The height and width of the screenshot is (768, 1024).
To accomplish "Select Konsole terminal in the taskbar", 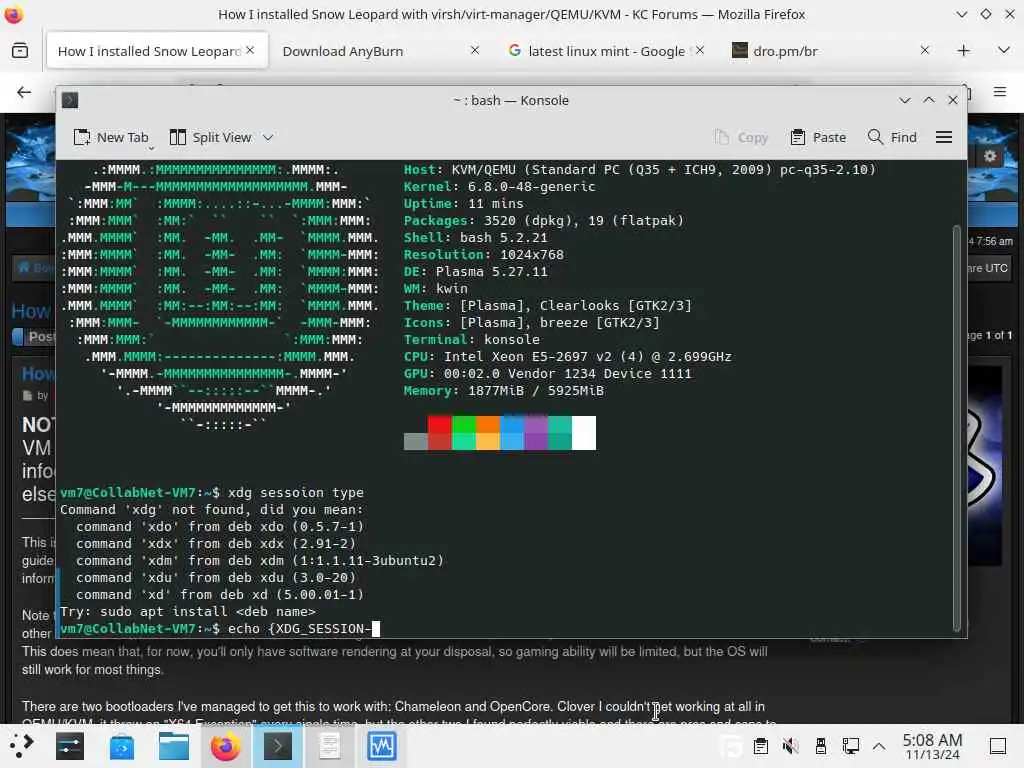I will (278, 746).
